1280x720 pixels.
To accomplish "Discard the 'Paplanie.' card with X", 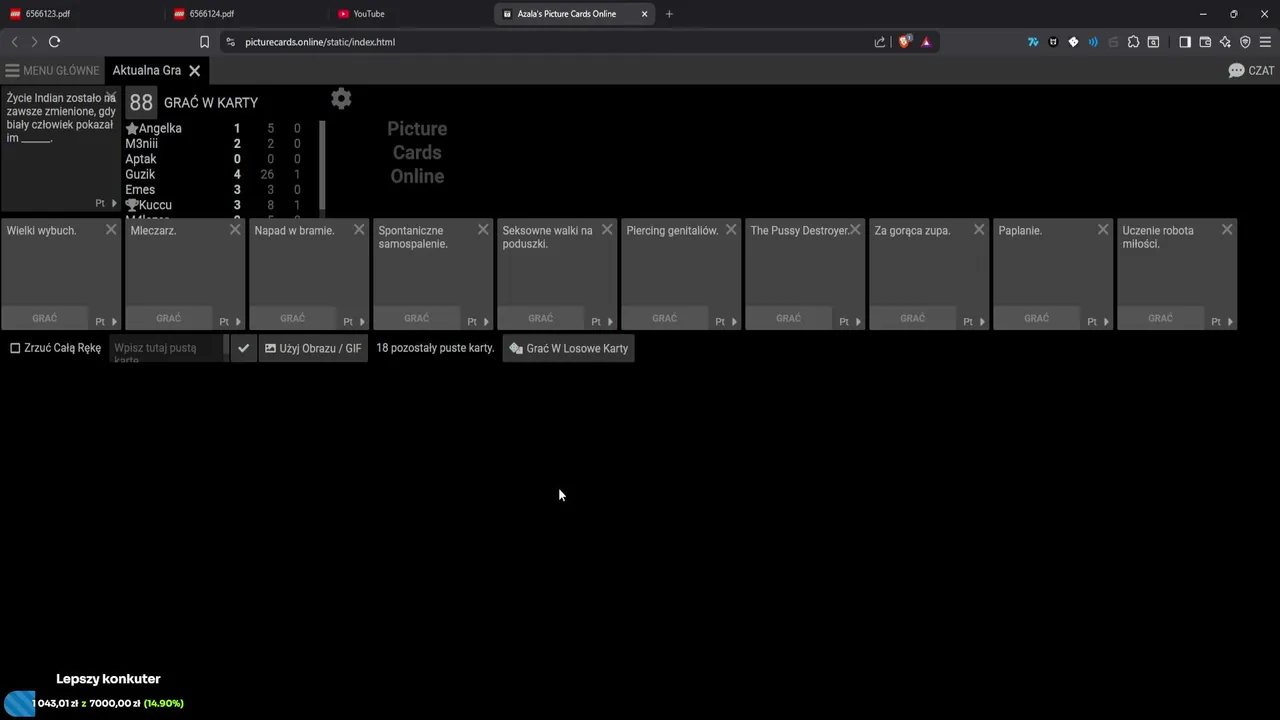I will click(1103, 230).
